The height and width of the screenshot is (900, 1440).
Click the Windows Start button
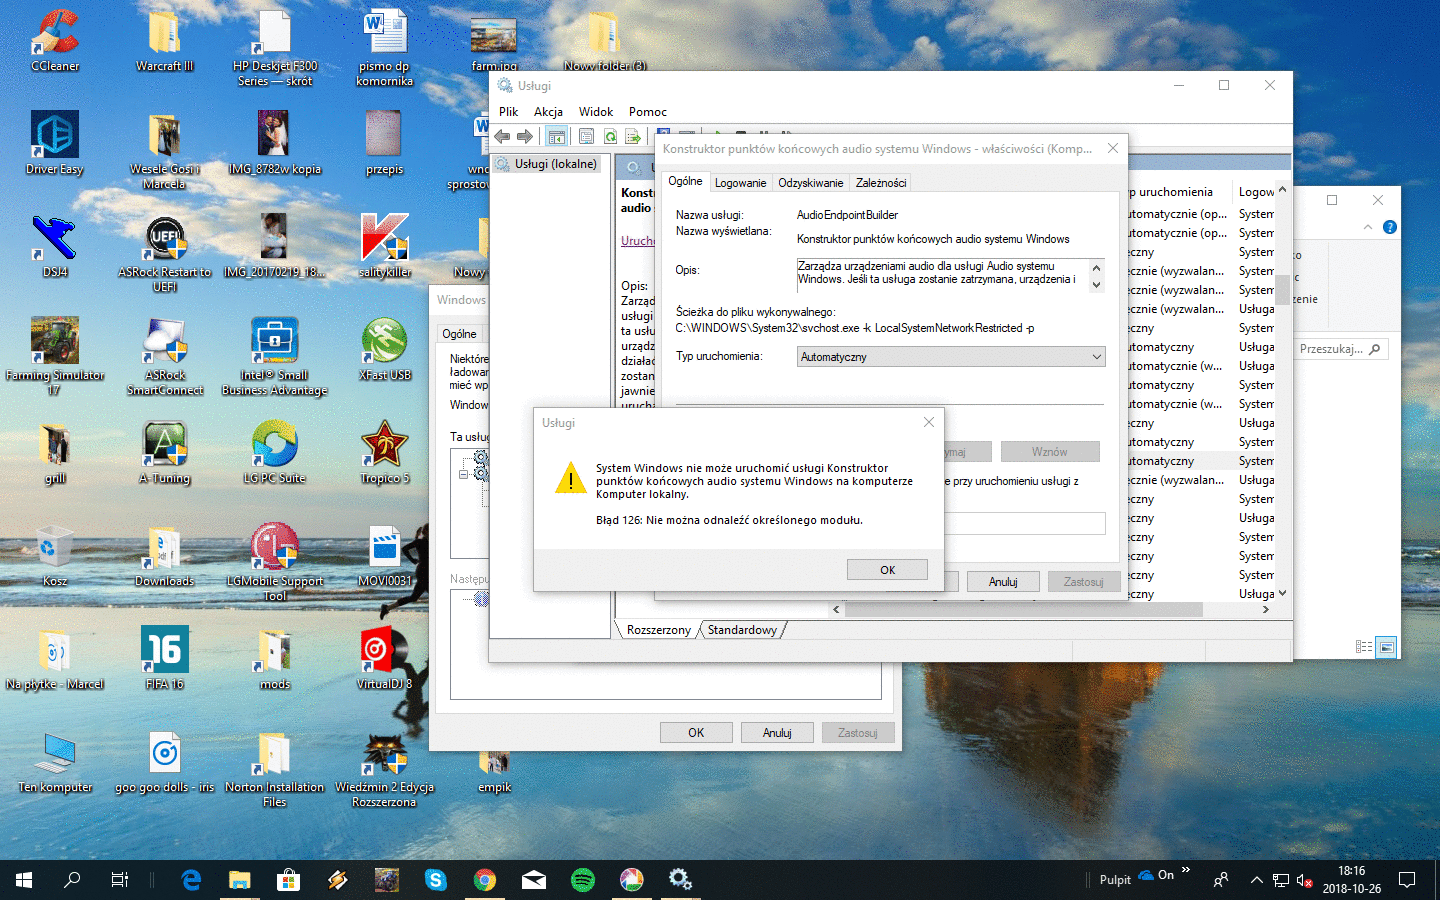point(24,880)
